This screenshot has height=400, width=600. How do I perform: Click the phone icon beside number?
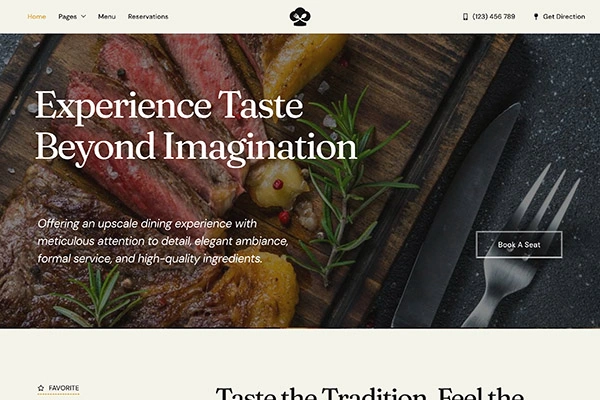465,16
